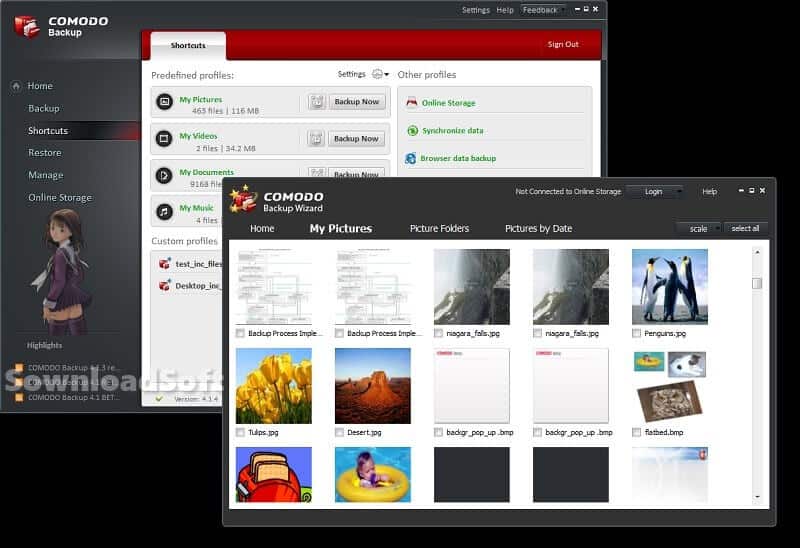Open Help in the Backup Wizard
Image resolution: width=800 pixels, height=548 pixels.
coord(710,191)
